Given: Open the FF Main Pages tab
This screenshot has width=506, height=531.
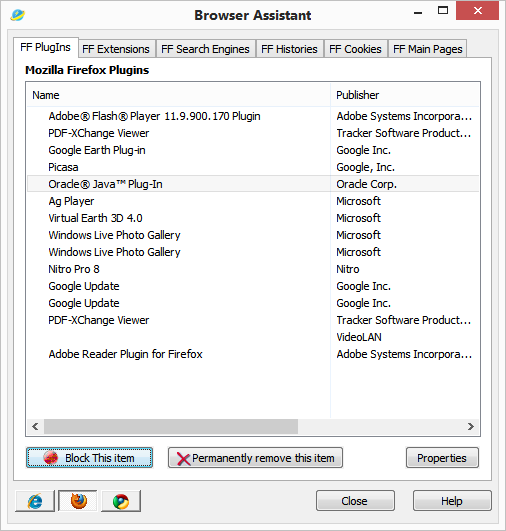Looking at the screenshot, I should tap(428, 49).
